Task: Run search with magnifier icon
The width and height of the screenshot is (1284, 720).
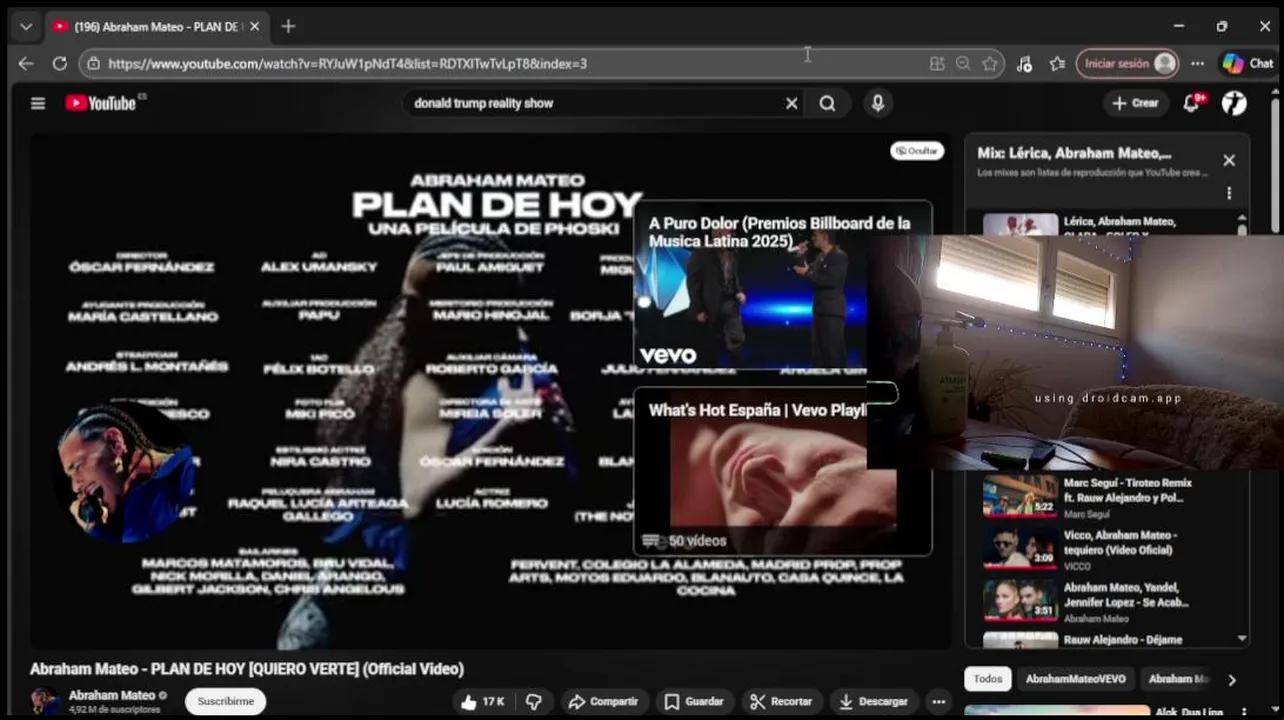Action: (827, 103)
